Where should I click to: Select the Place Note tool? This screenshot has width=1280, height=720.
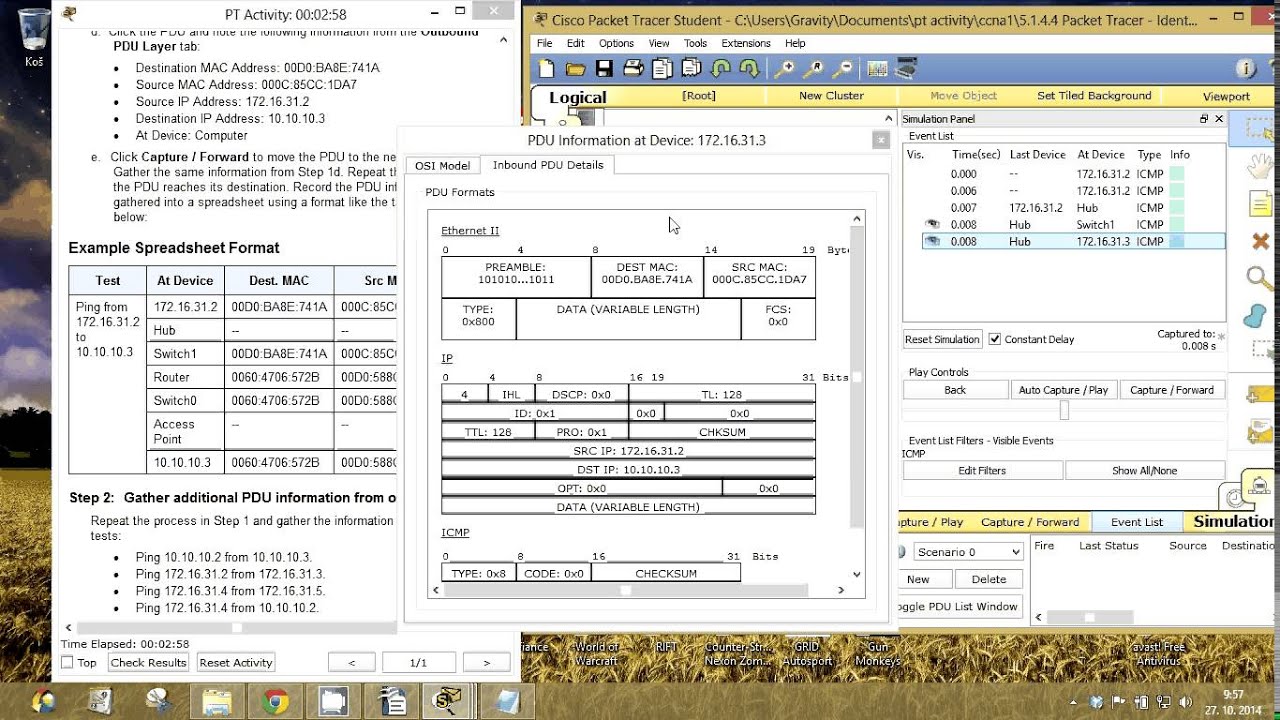click(1260, 205)
